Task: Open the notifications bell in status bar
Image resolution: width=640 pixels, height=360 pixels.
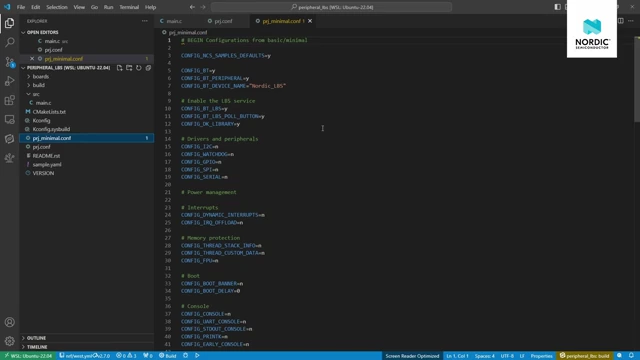Action: coord(631,356)
